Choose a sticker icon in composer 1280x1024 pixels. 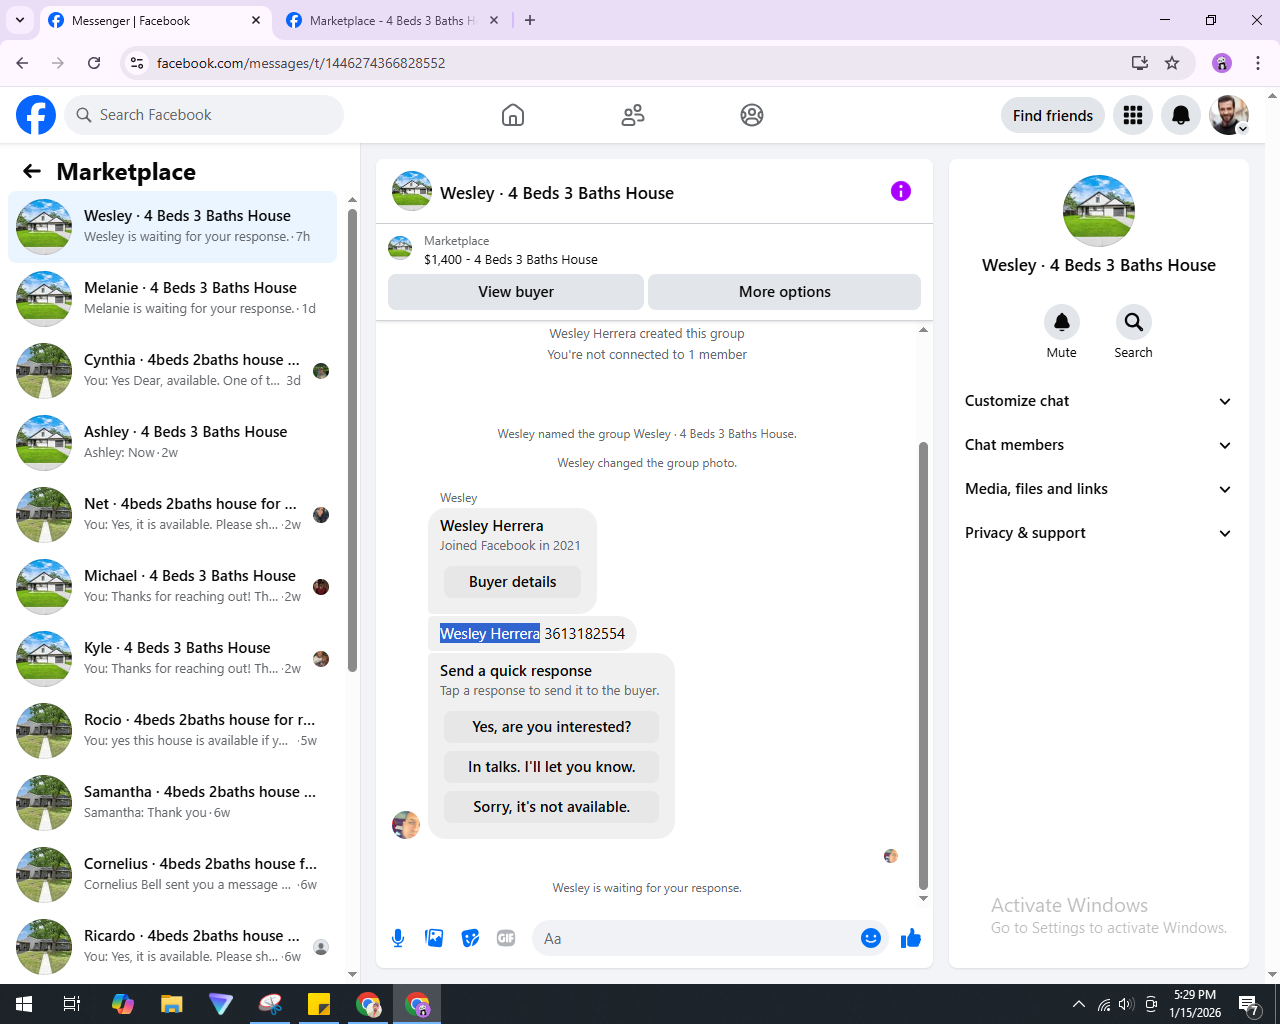(470, 938)
